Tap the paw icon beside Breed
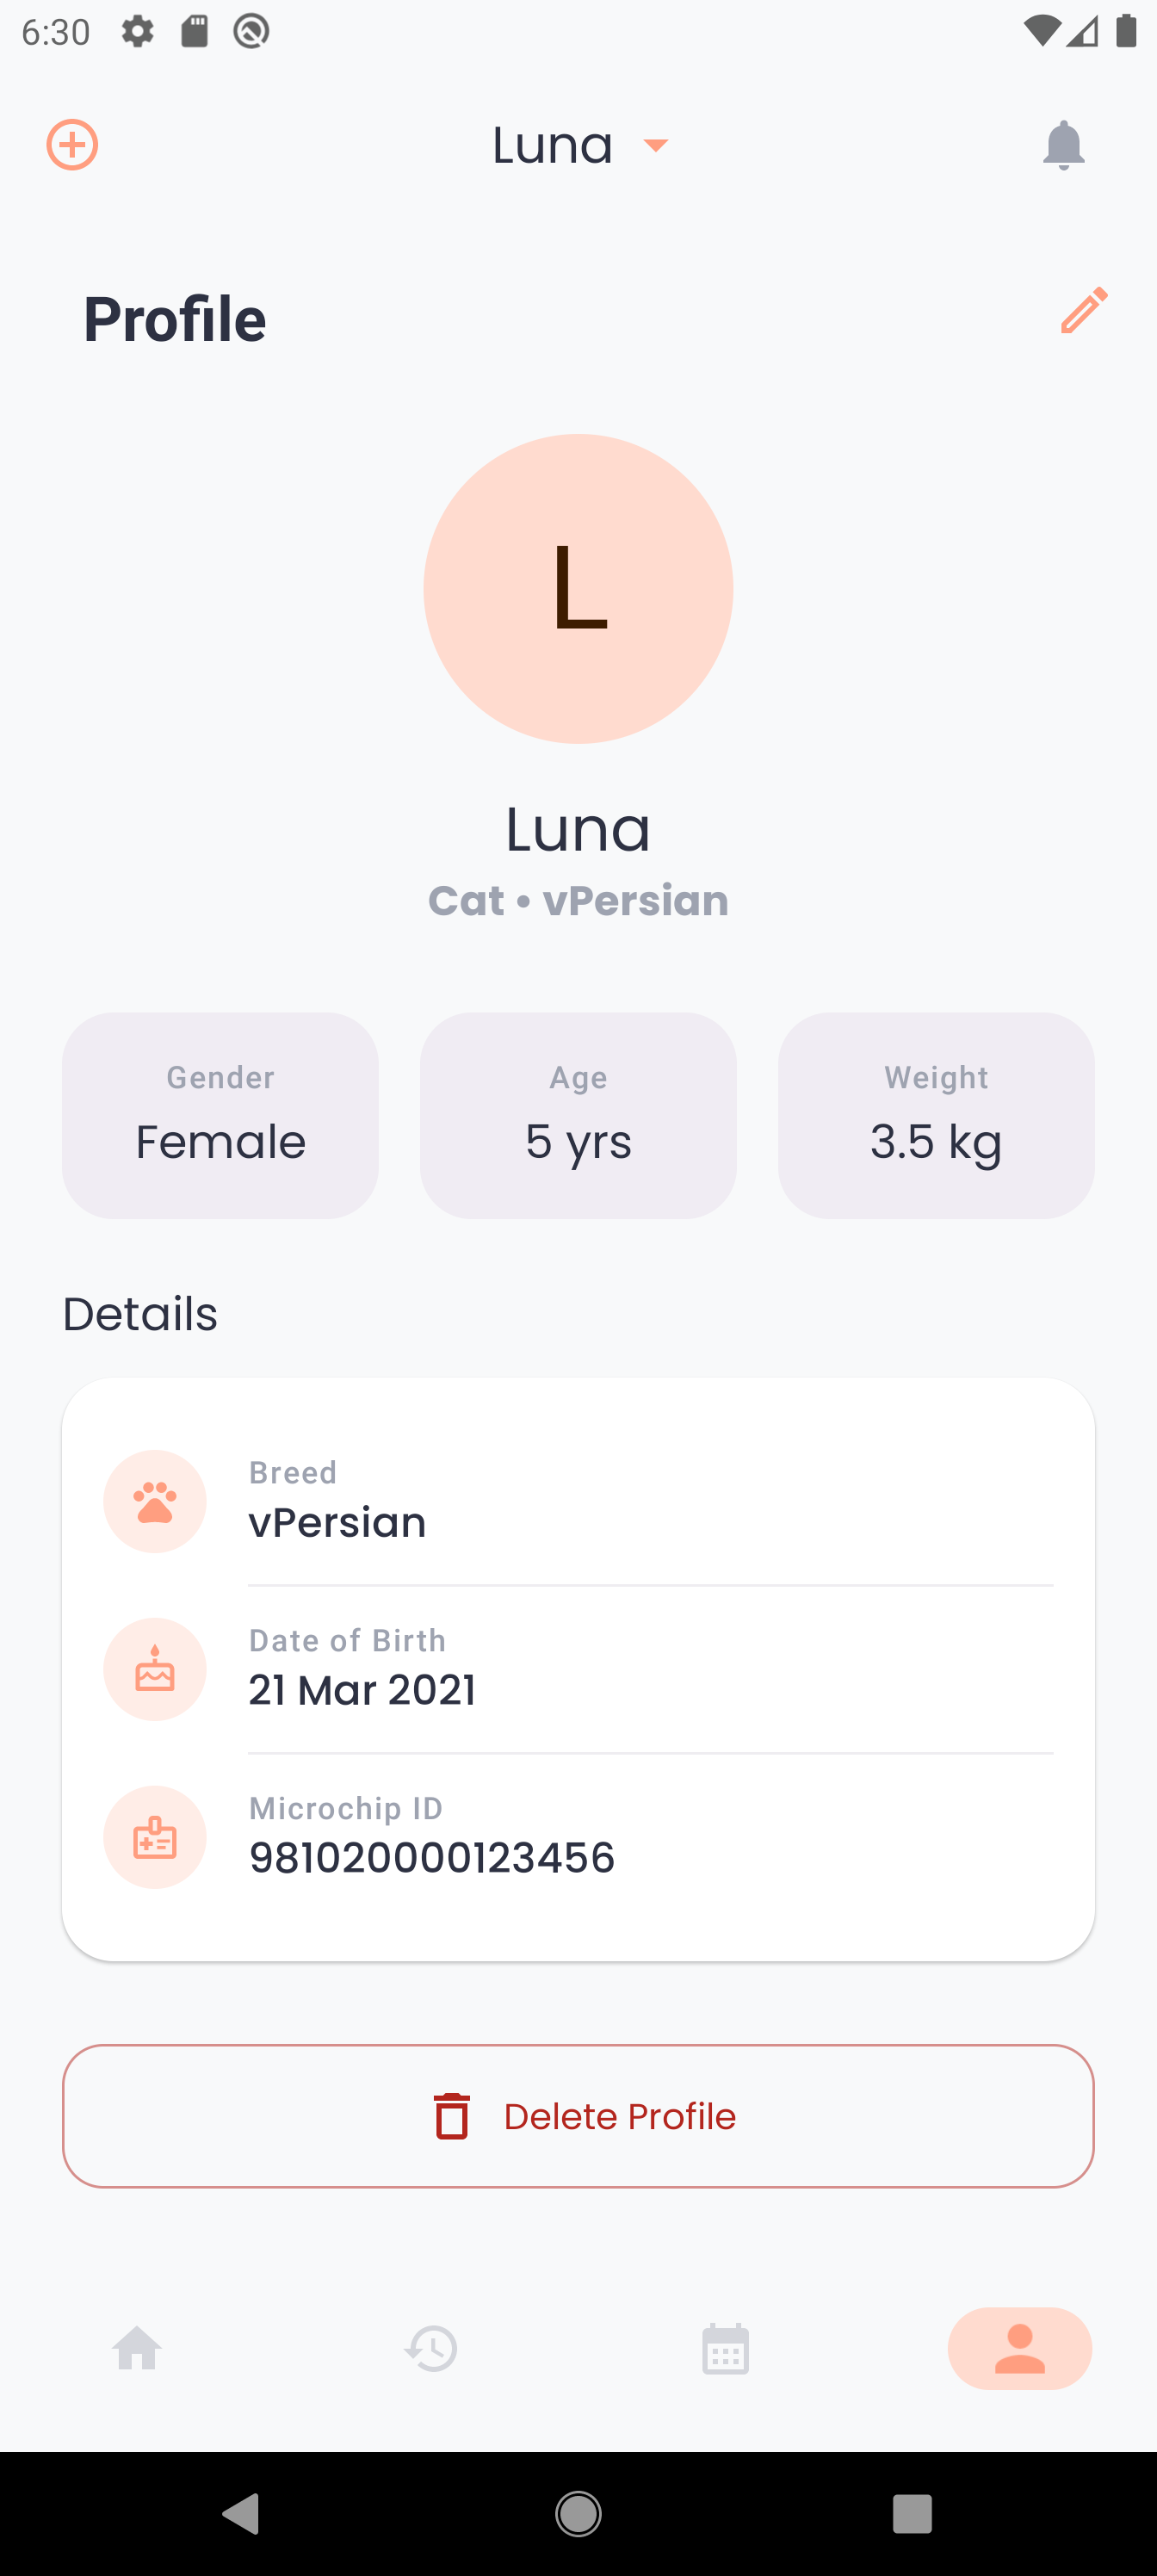Image resolution: width=1157 pixels, height=2576 pixels. coord(155,1501)
